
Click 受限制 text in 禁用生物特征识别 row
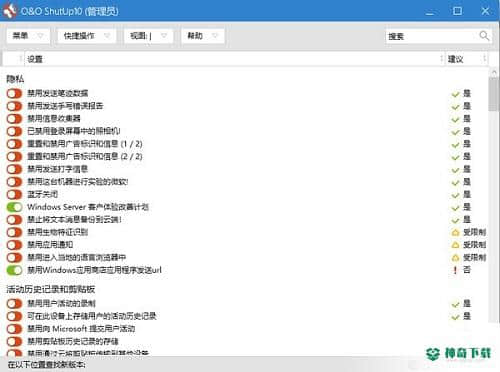(475, 232)
